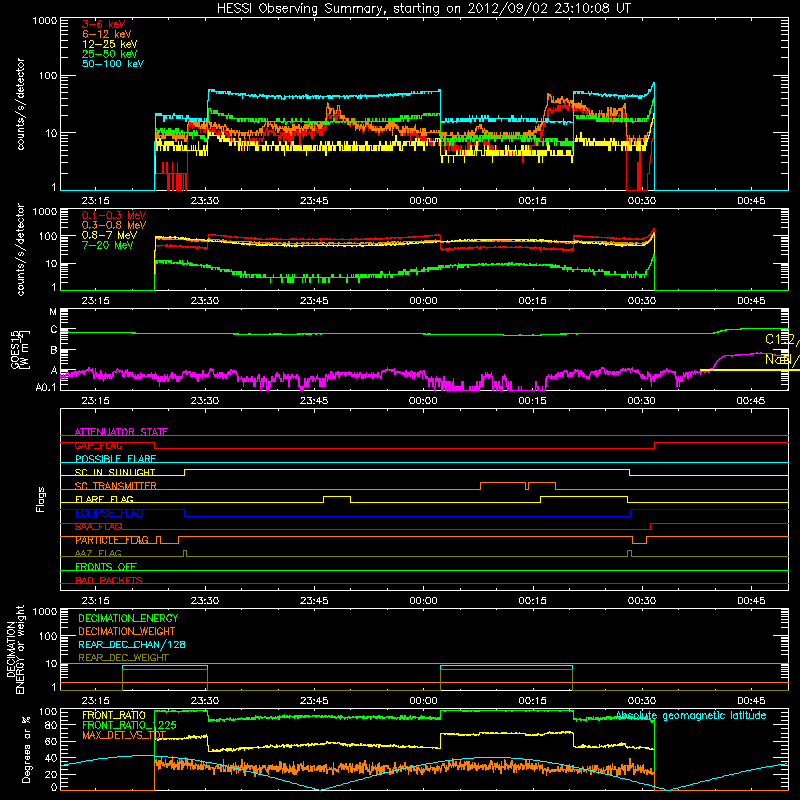The height and width of the screenshot is (800, 800).
Task: Click the 25-50 keV legend entry
Action: (110, 54)
